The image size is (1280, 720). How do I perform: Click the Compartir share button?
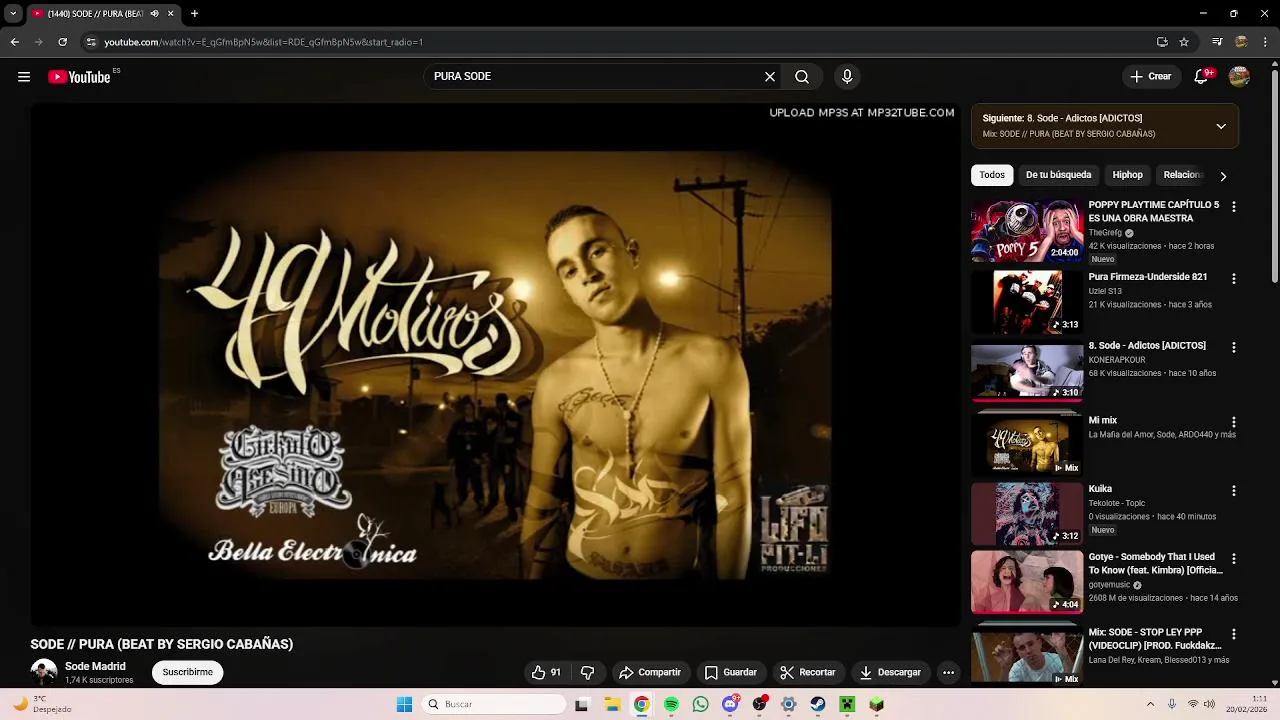[649, 673]
